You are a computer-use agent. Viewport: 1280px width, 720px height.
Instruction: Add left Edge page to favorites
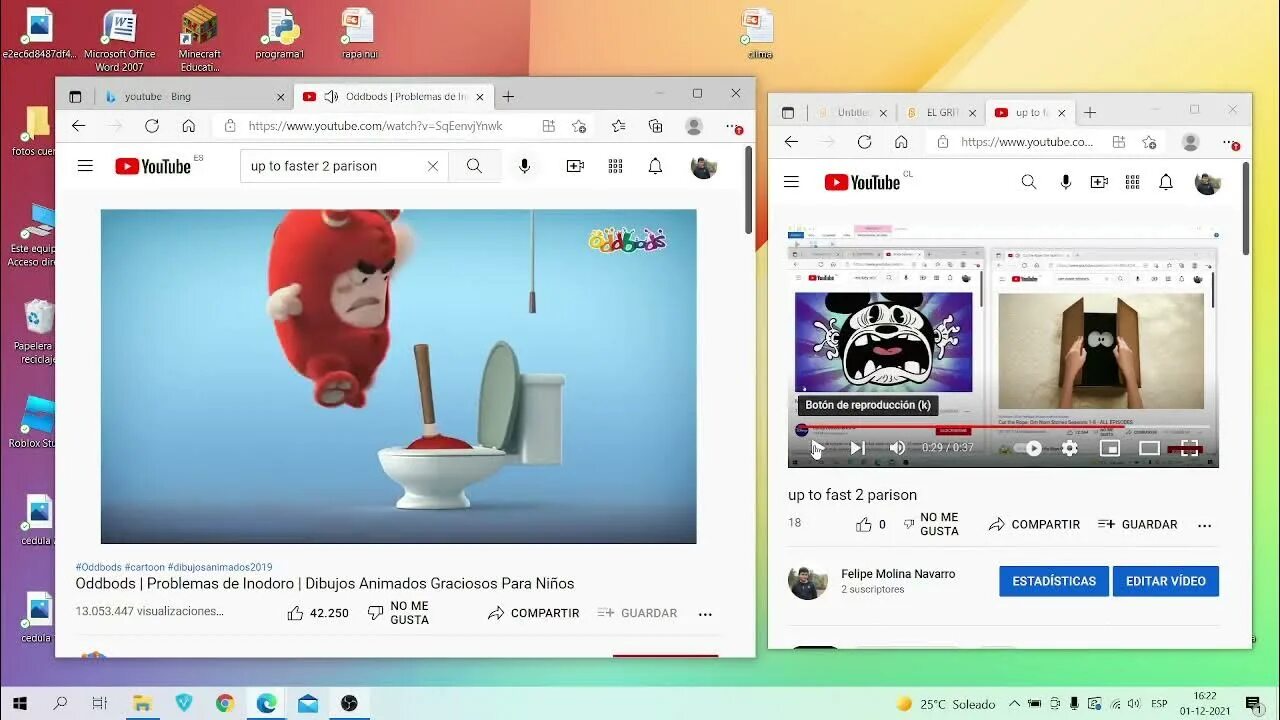[x=578, y=126]
